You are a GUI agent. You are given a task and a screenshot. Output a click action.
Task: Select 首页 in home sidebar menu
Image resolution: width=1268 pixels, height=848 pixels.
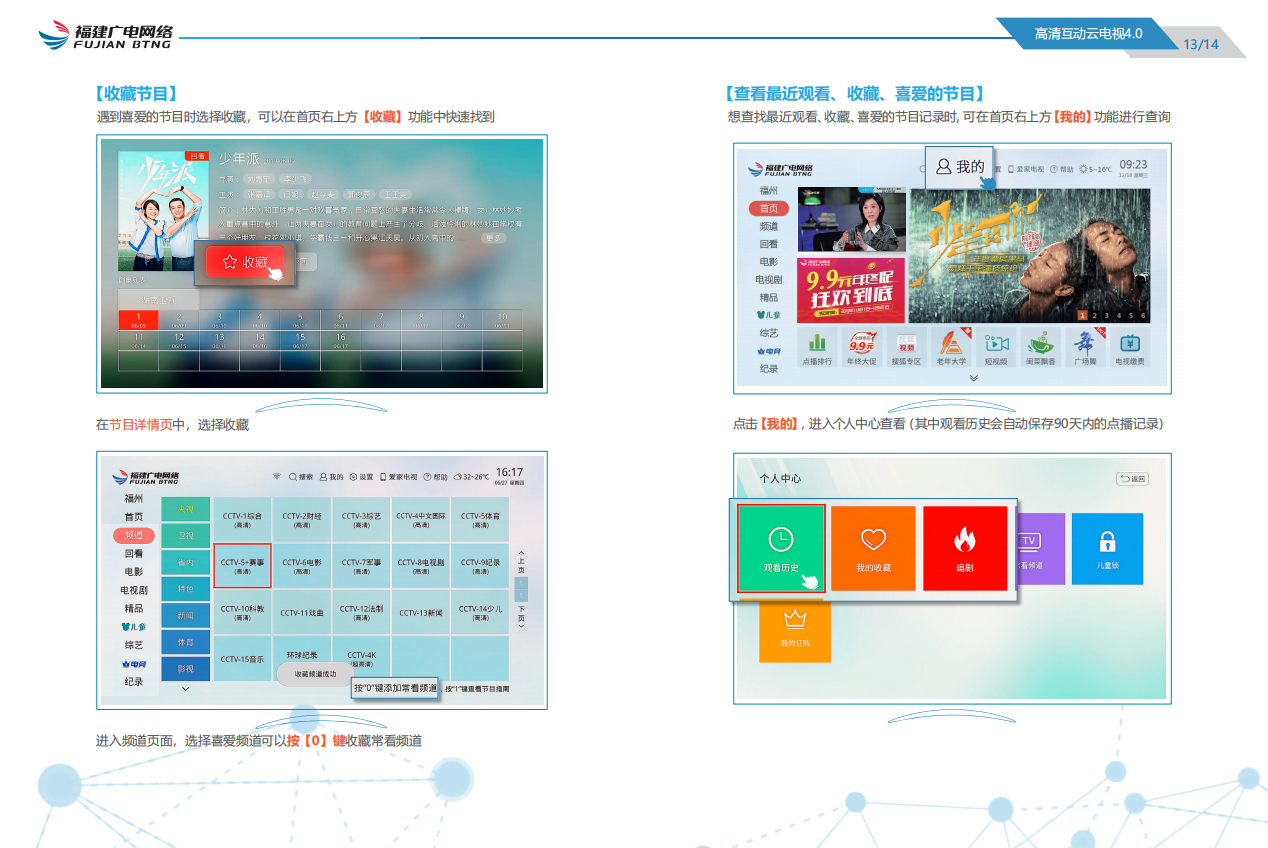point(768,208)
